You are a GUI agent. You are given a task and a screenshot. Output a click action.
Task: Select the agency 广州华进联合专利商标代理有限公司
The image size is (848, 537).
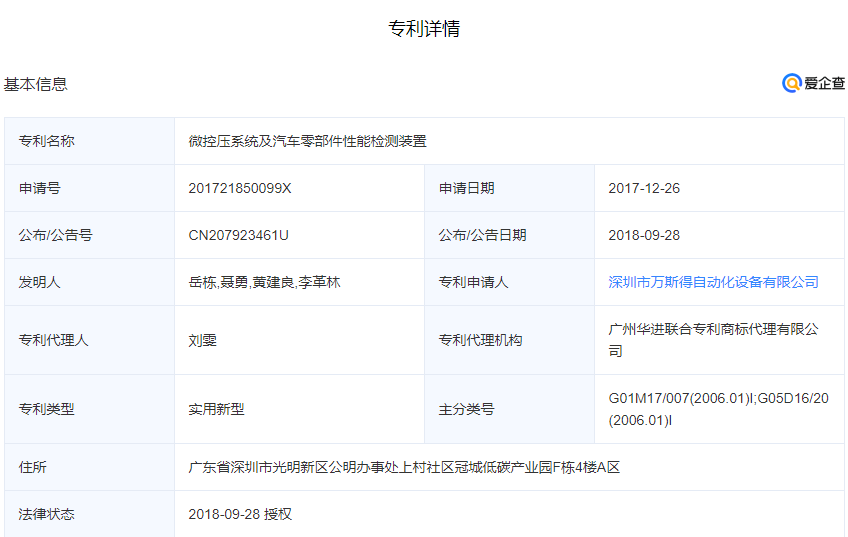coord(713,340)
